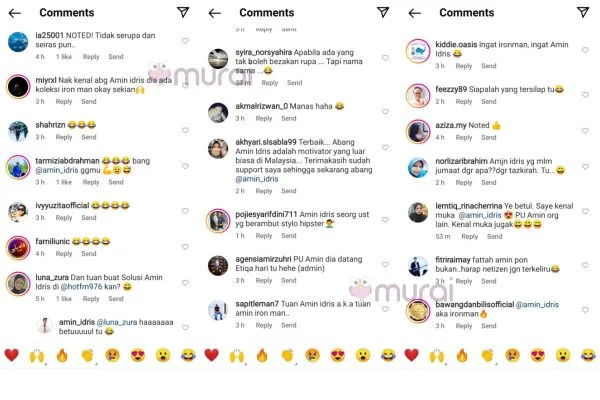Tap the heart-eyes emoji in left panel's reaction bar

(x=138, y=355)
